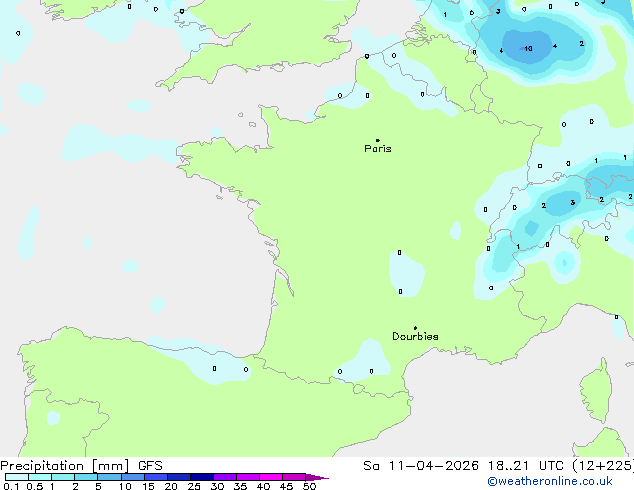Click the legend label 50

point(309,486)
